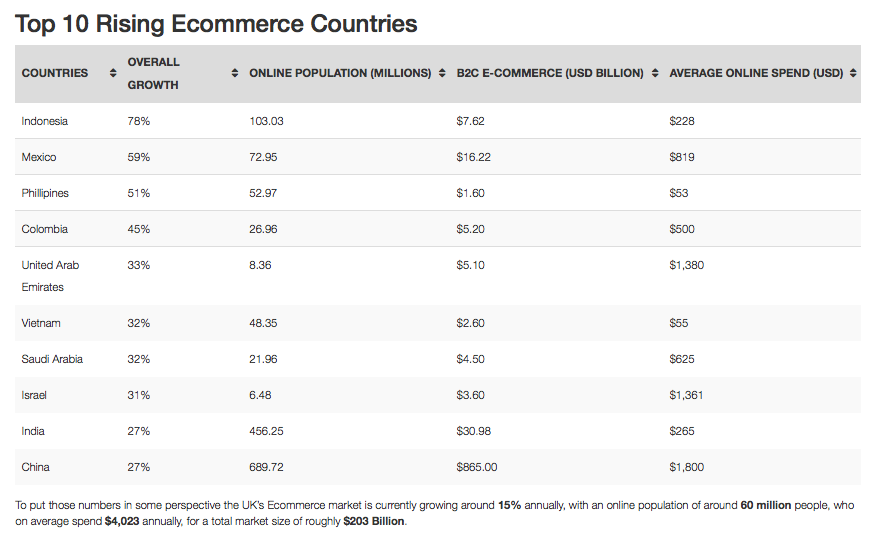Select China's $865.00 B2C e-commerce value
Screen dimensions: 871x540
coord(477,467)
